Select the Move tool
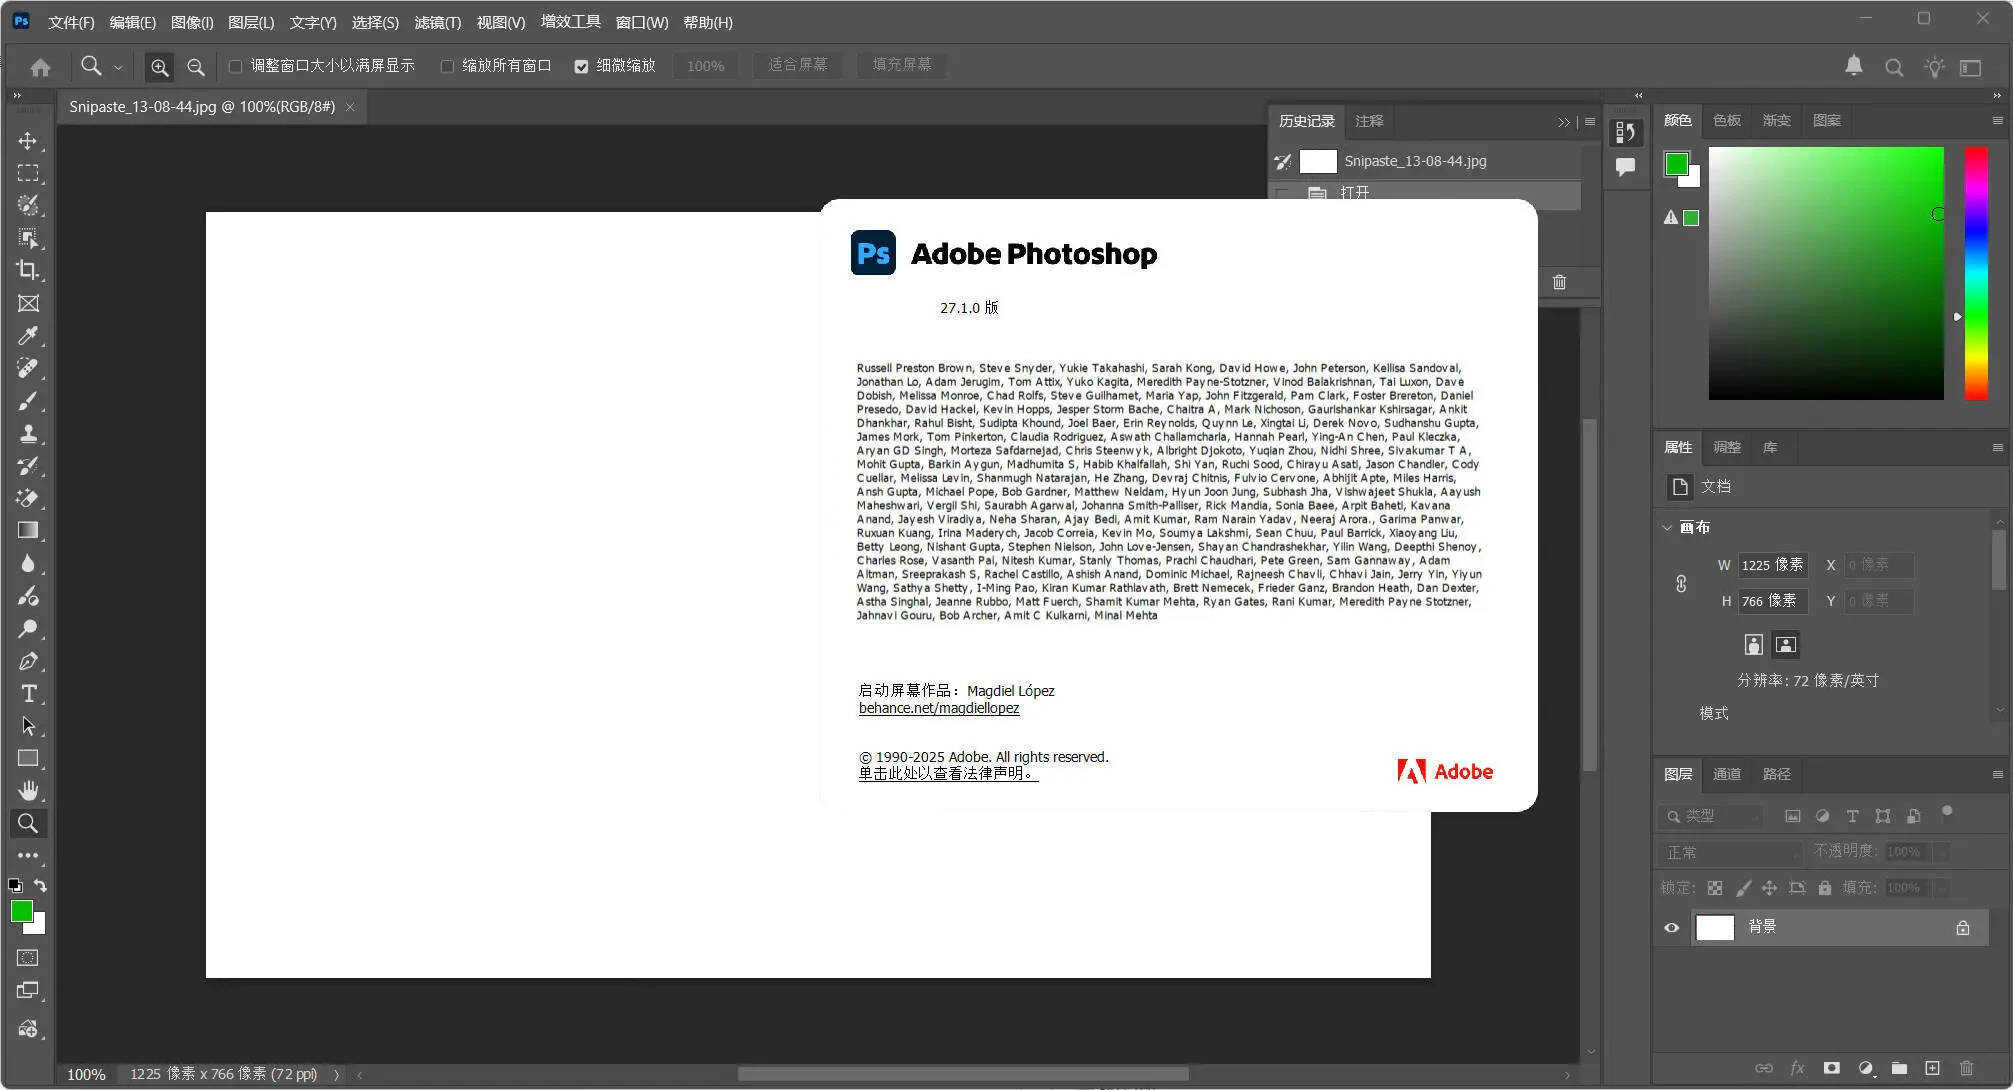The width and height of the screenshot is (2013, 1090). tap(28, 140)
